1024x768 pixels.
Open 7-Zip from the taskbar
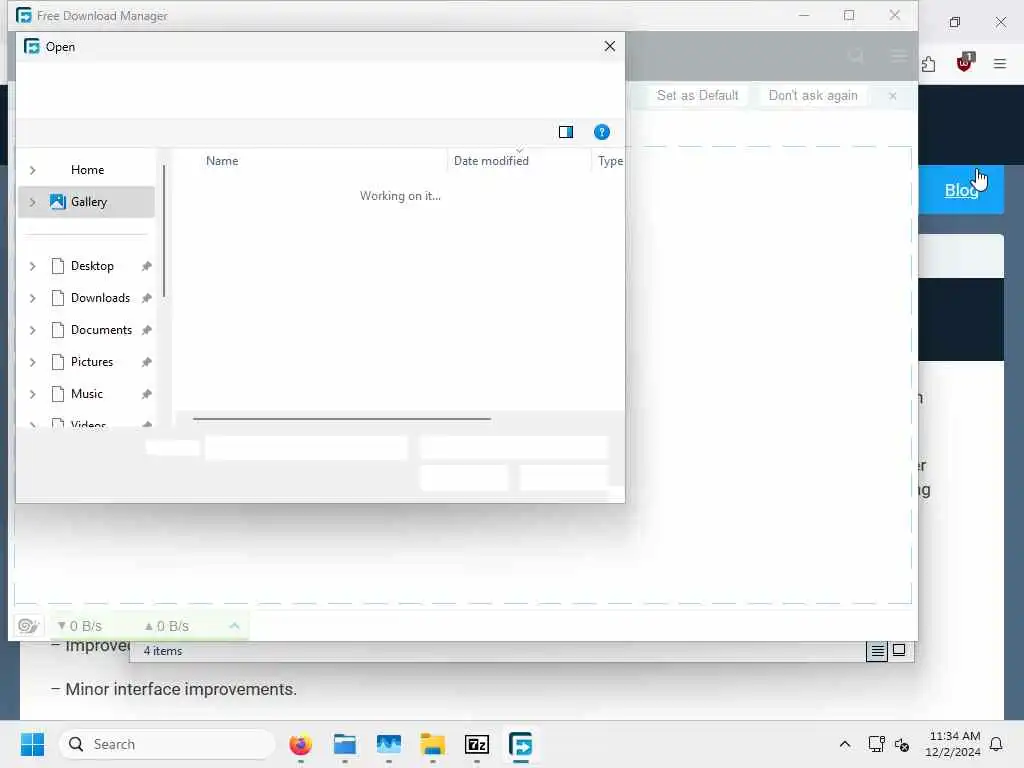[477, 744]
